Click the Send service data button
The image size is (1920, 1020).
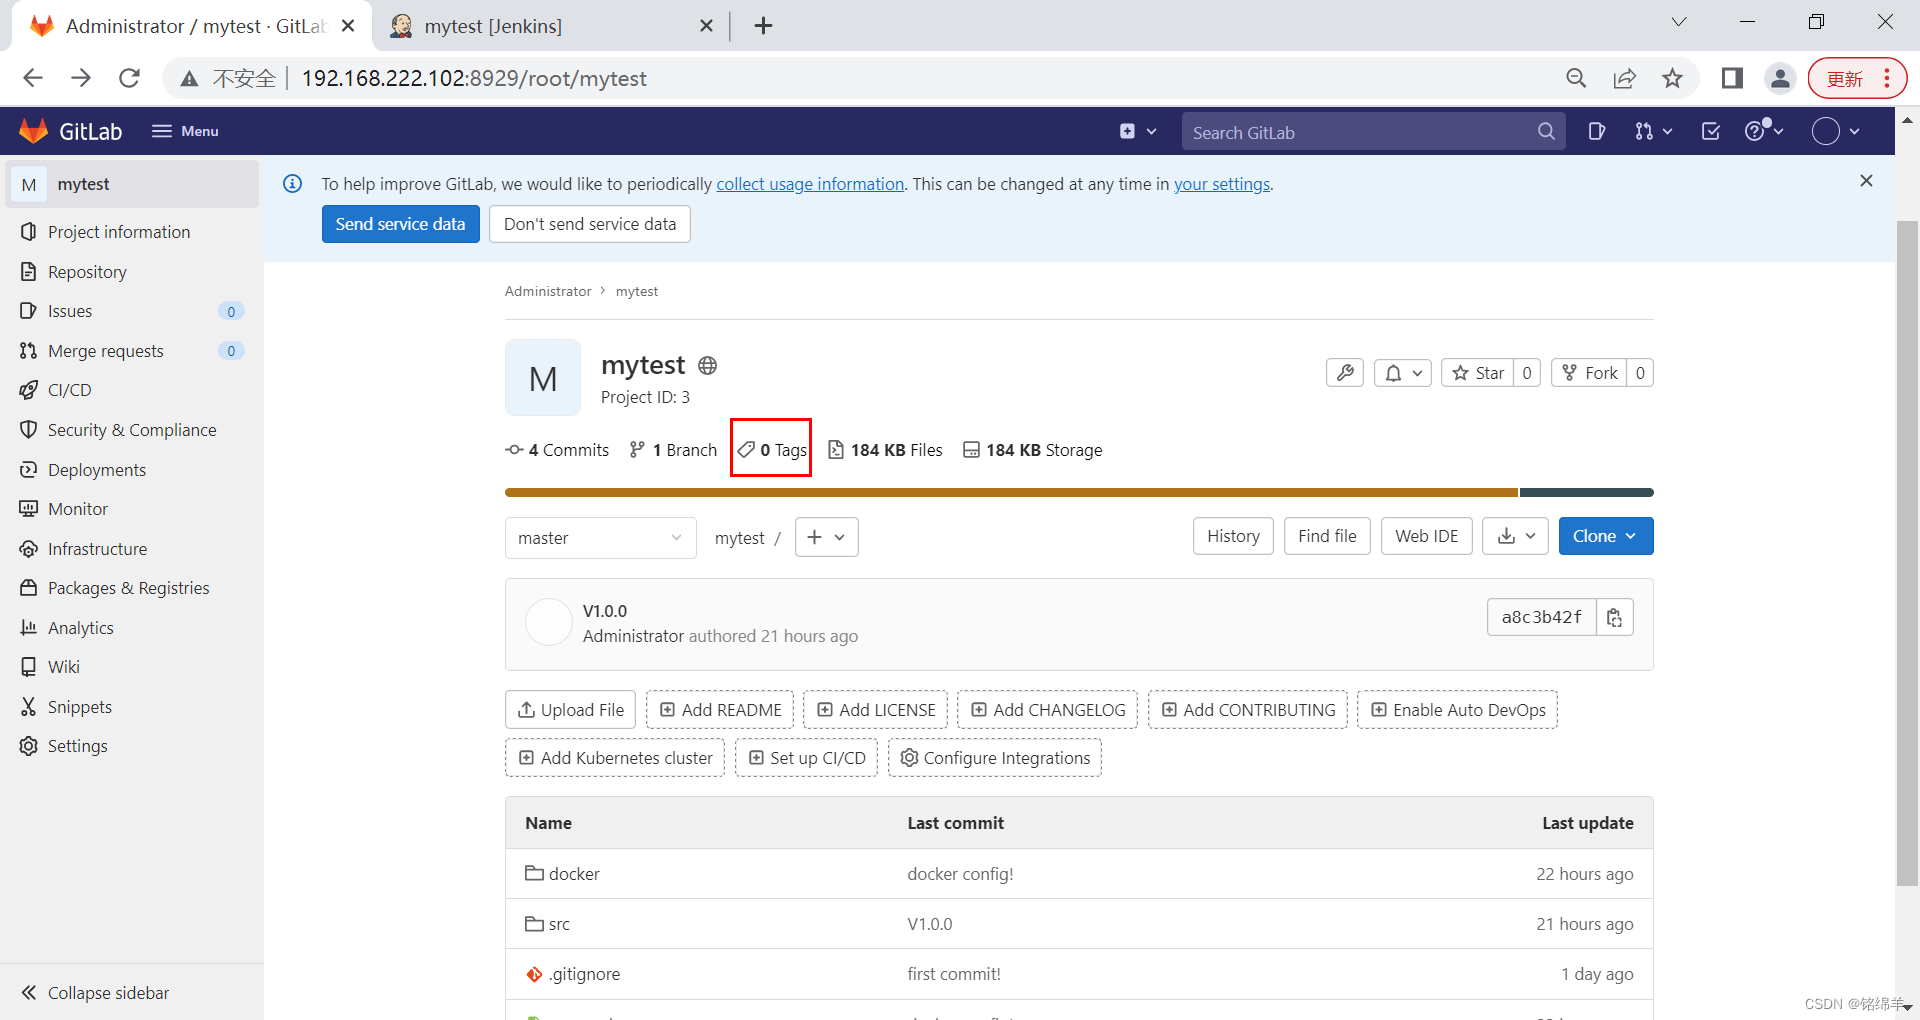point(400,224)
